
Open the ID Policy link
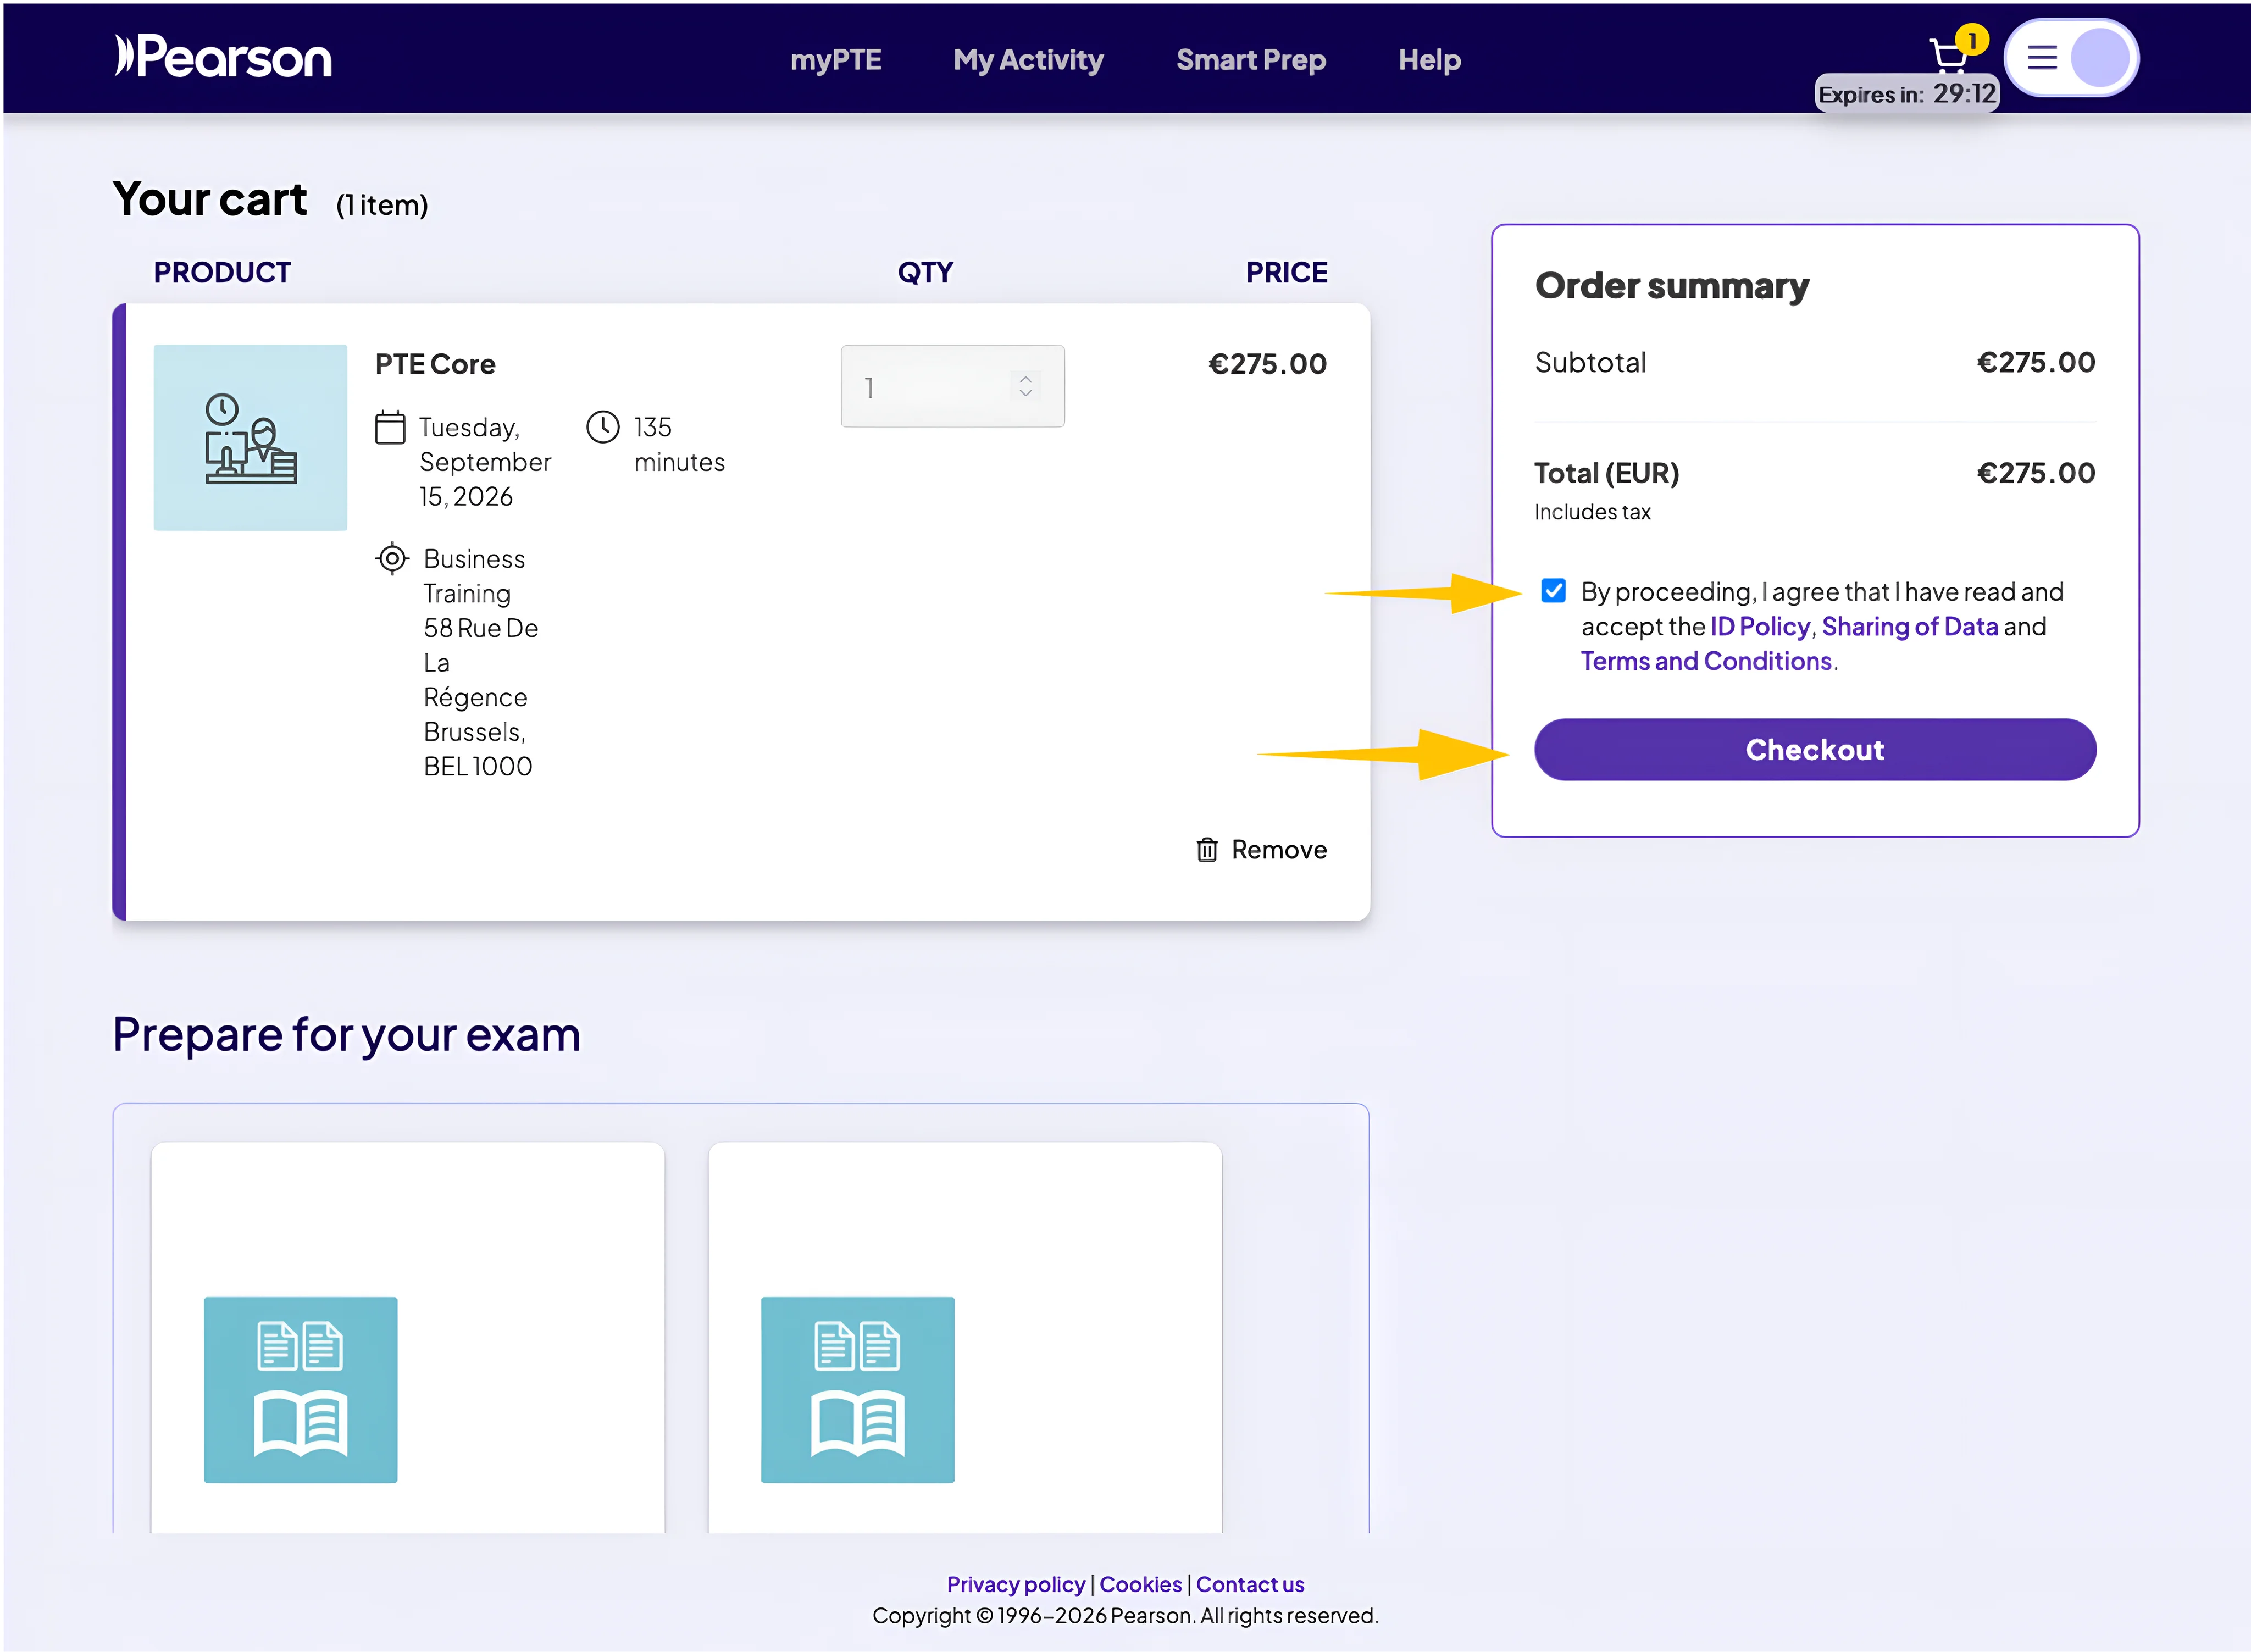1760,627
